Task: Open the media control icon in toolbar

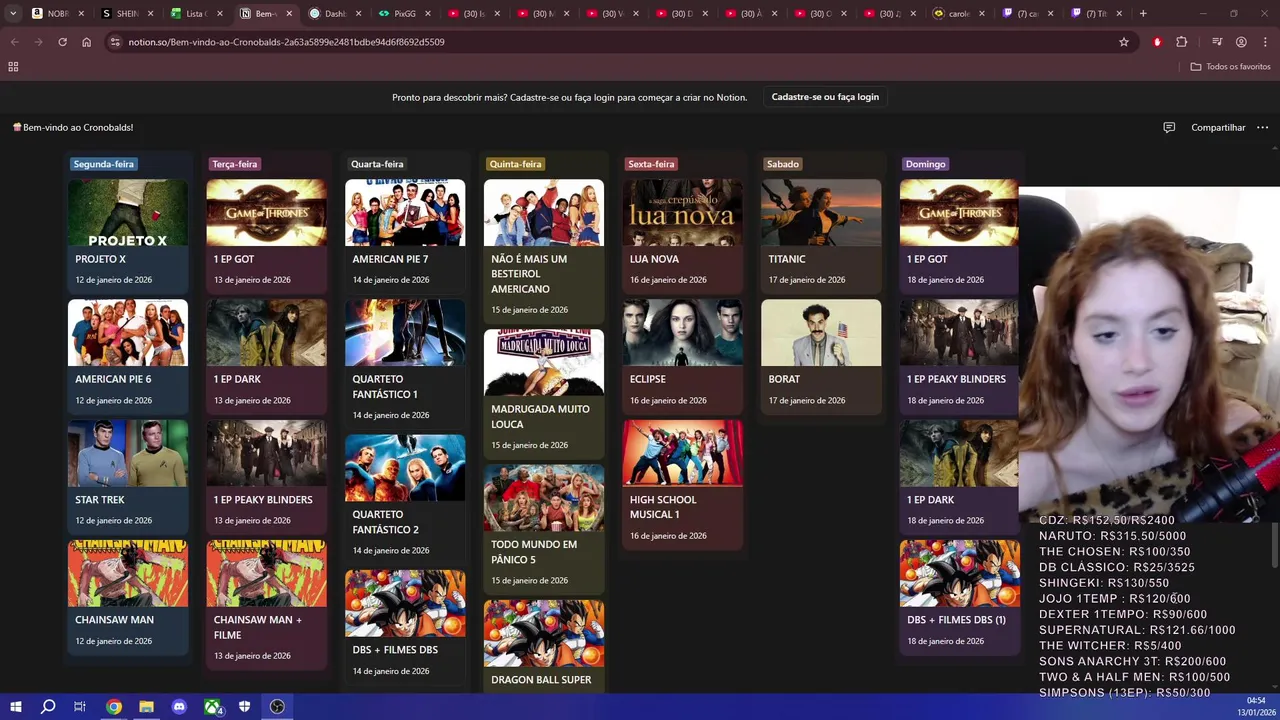Action: pos(1217,42)
